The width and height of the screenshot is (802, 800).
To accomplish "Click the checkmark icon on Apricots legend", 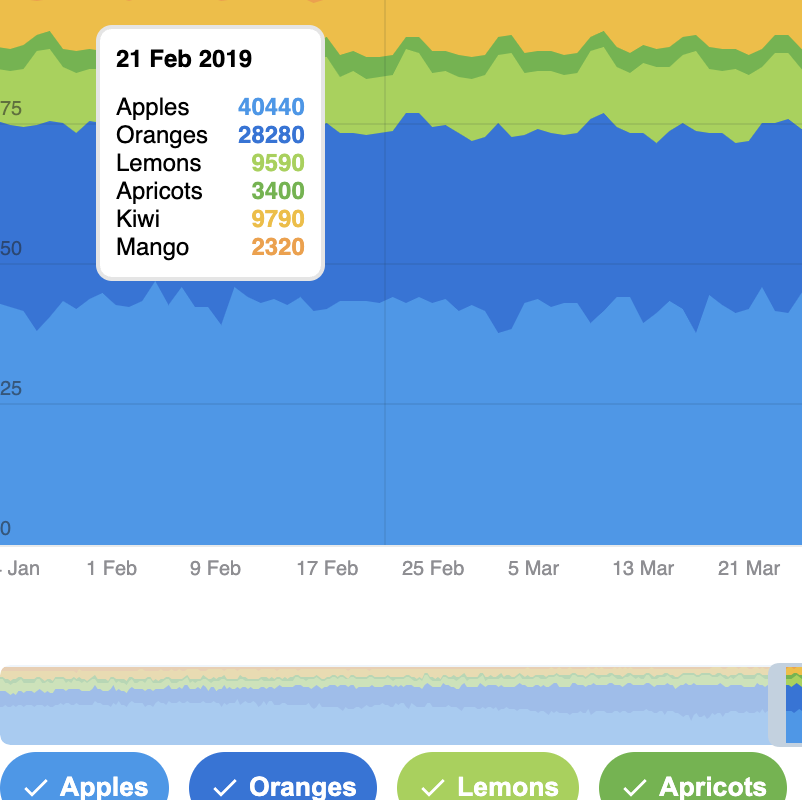I will coord(635,788).
